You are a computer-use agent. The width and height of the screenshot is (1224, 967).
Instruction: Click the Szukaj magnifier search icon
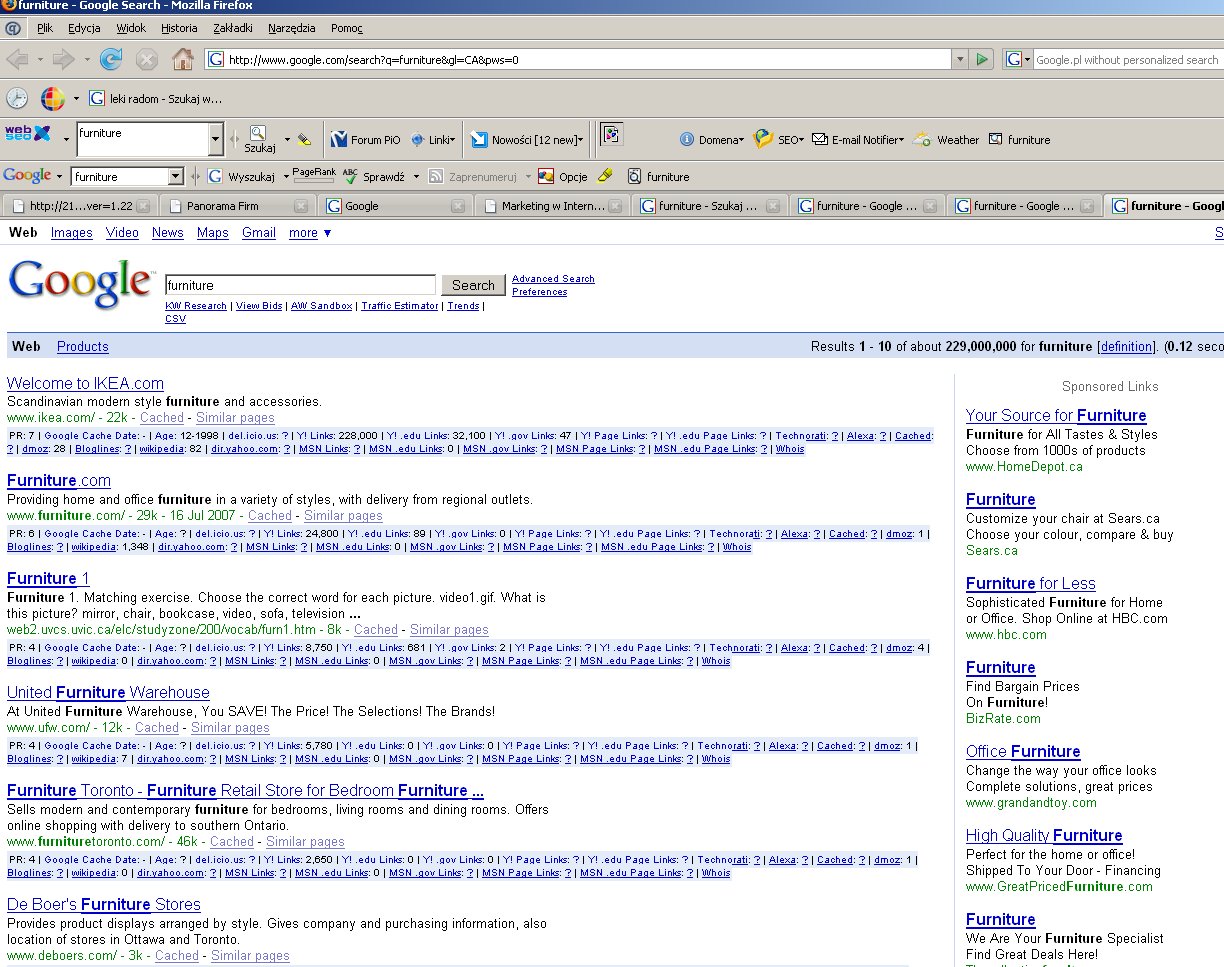pos(259,139)
